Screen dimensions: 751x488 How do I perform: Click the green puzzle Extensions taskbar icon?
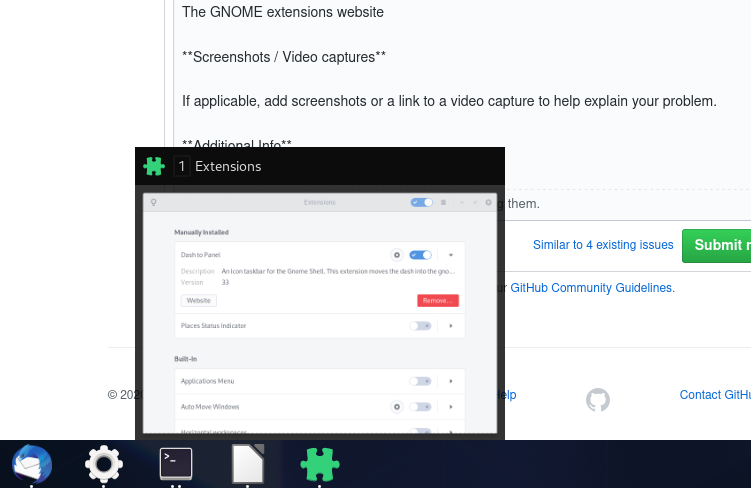point(320,464)
